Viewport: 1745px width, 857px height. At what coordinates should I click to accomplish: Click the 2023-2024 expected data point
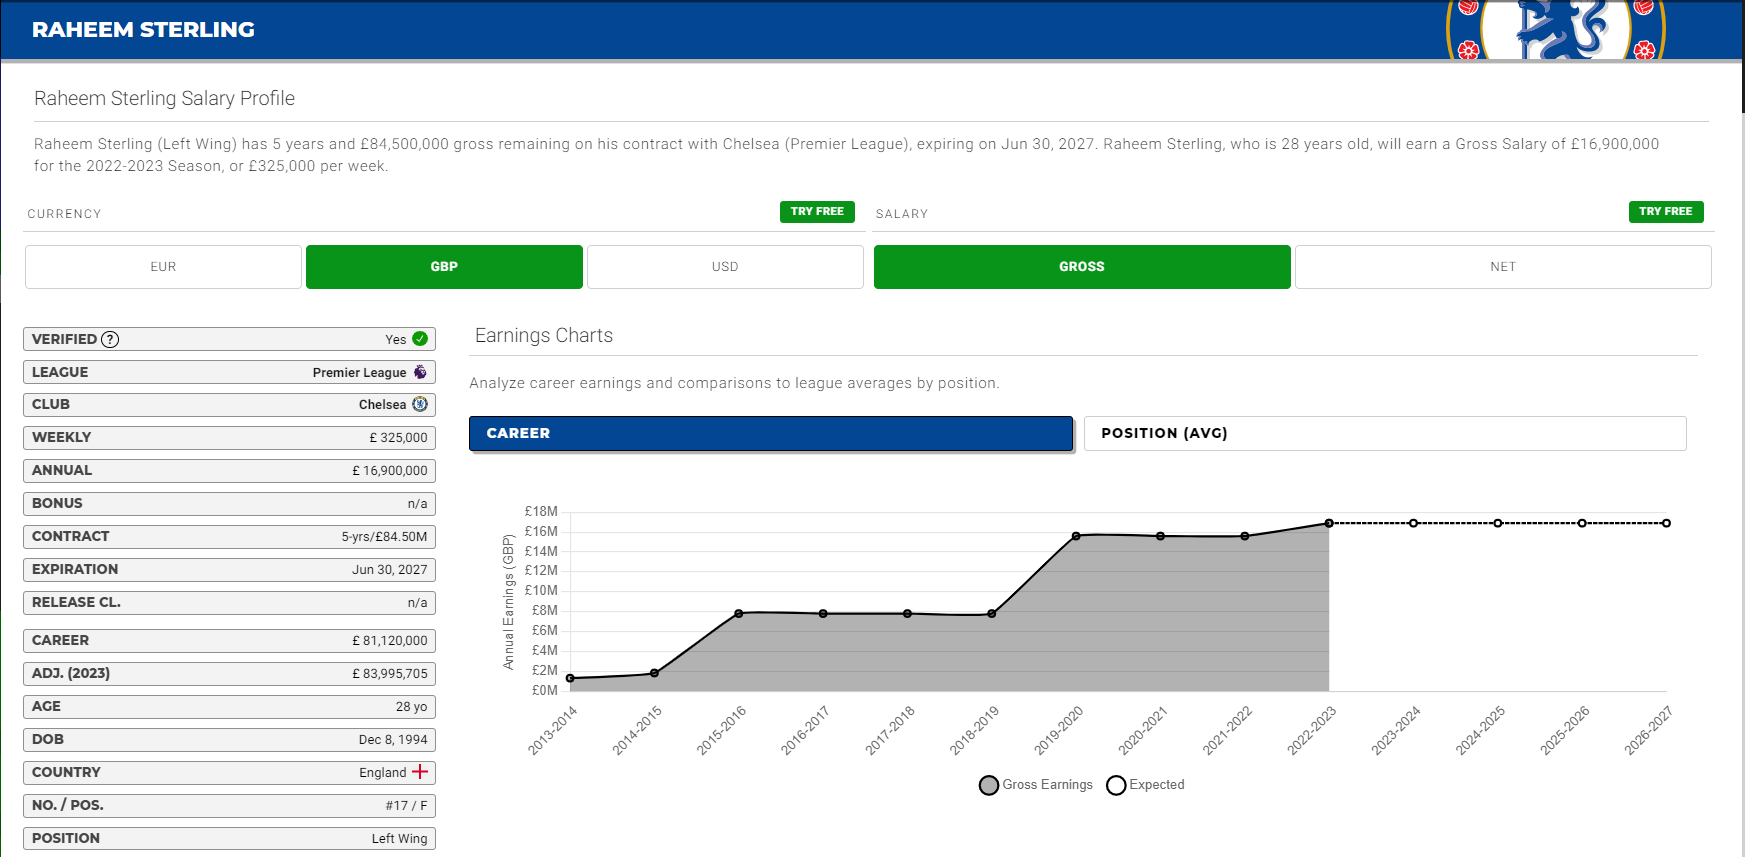pyautogui.click(x=1413, y=523)
